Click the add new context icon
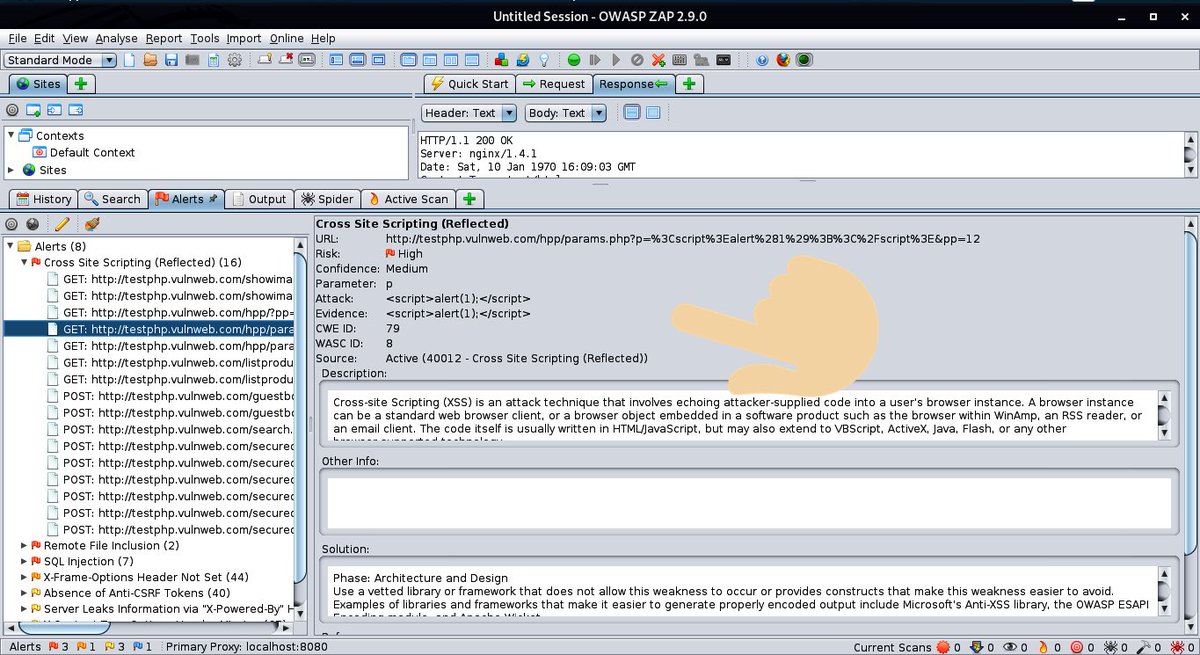Viewport: 1200px width, 655px height. [33, 110]
